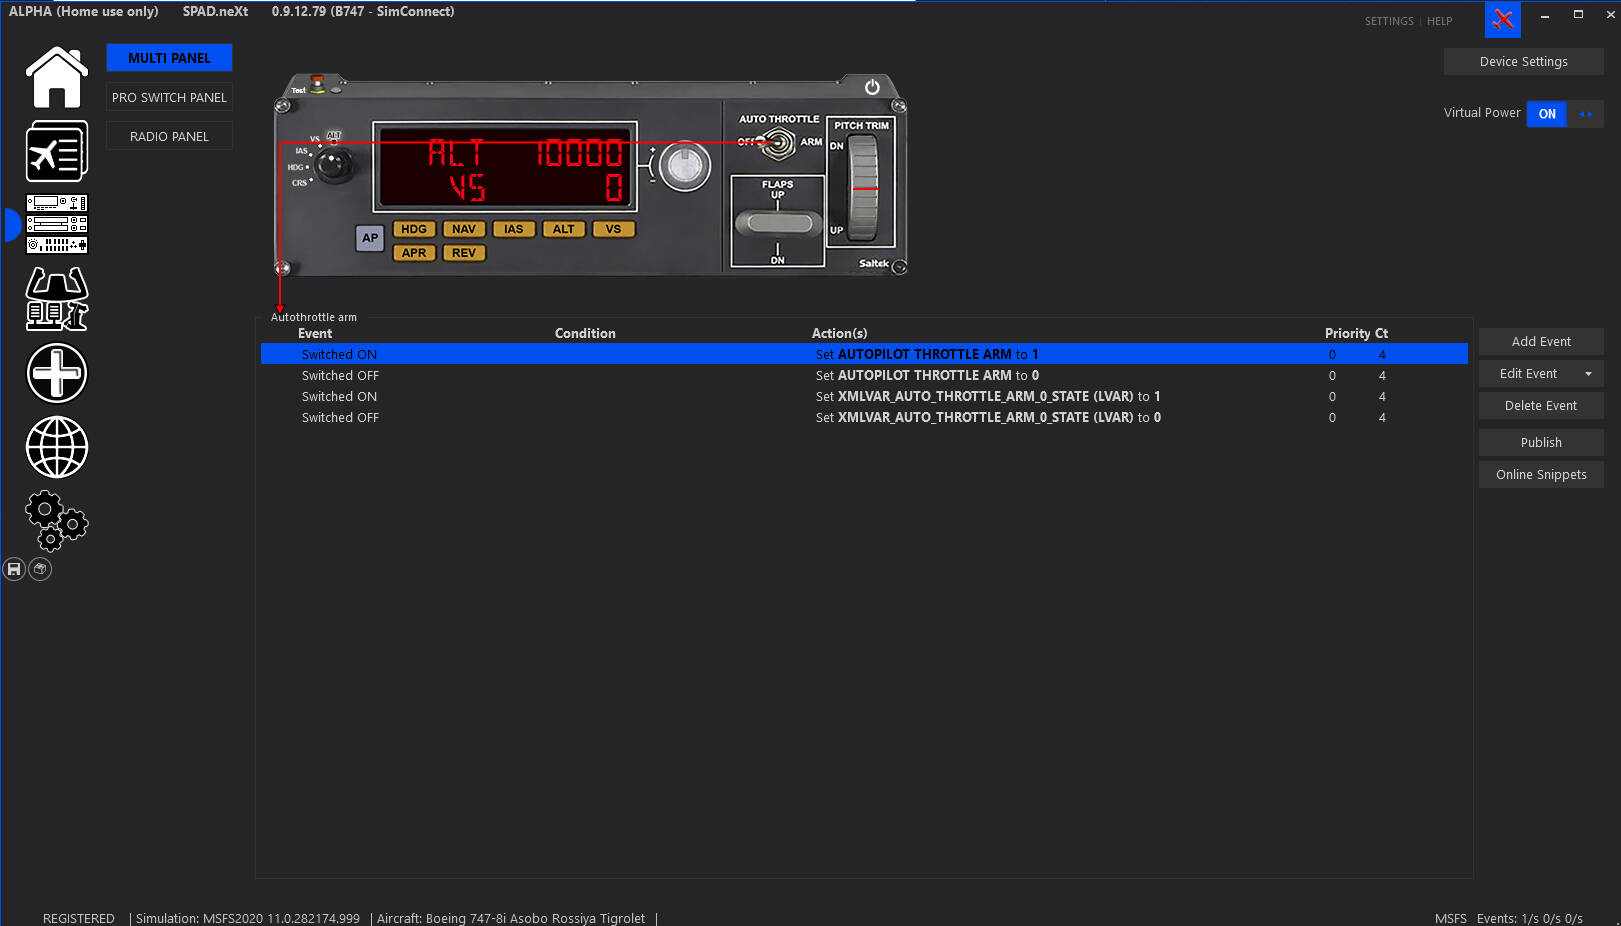This screenshot has height=926, width=1621.
Task: Click the power icon on the multipanel image
Action: [873, 88]
